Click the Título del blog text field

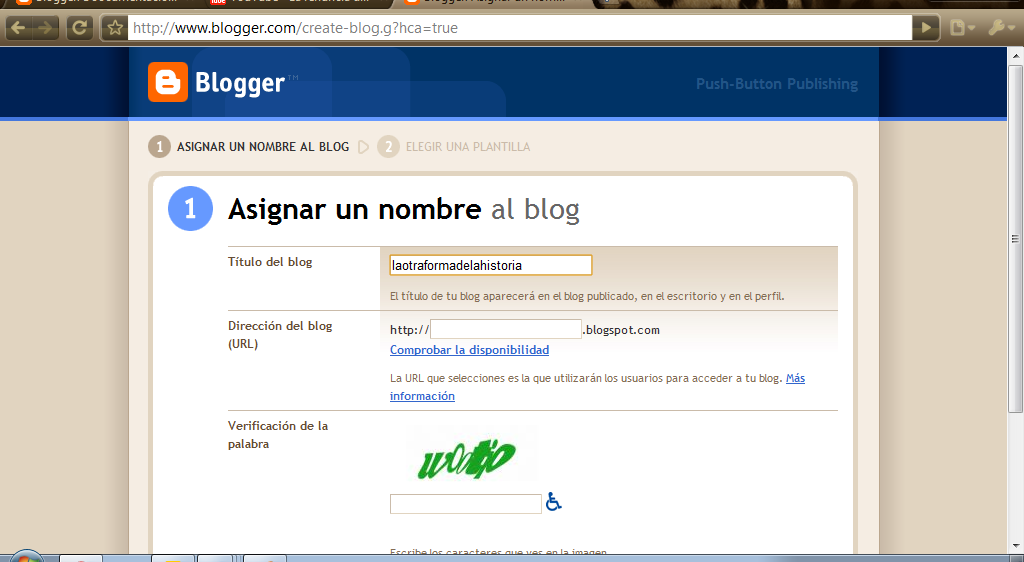491,265
